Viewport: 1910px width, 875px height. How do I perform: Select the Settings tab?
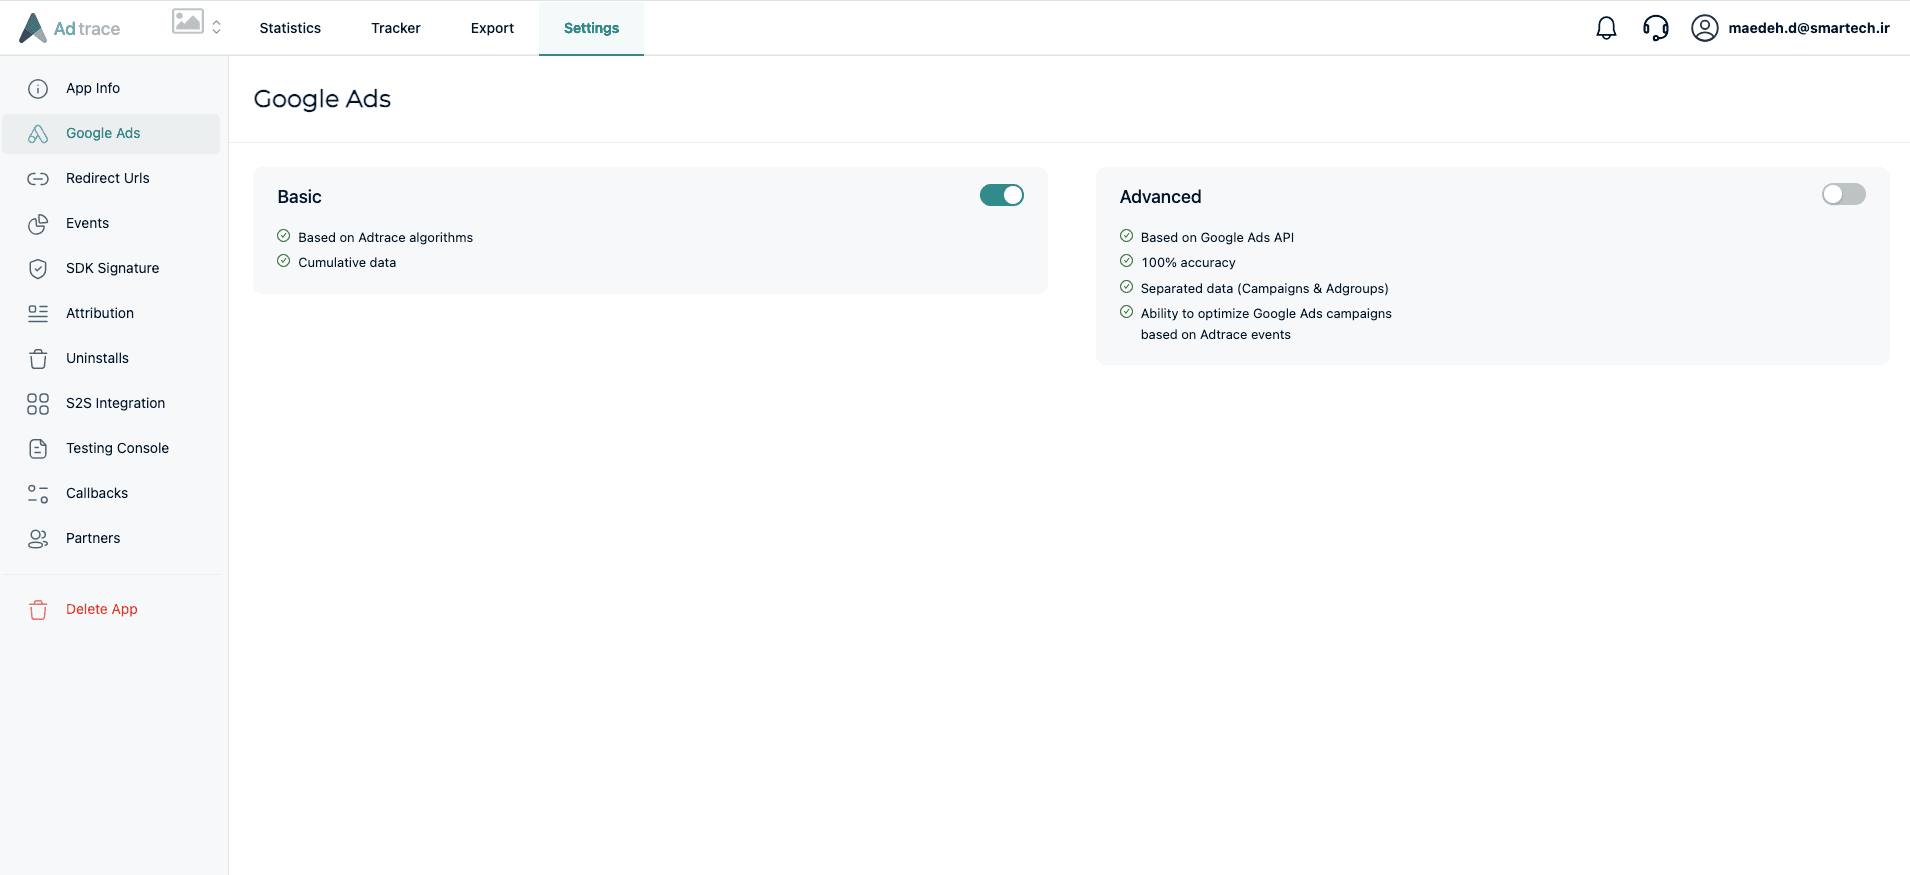pyautogui.click(x=591, y=28)
